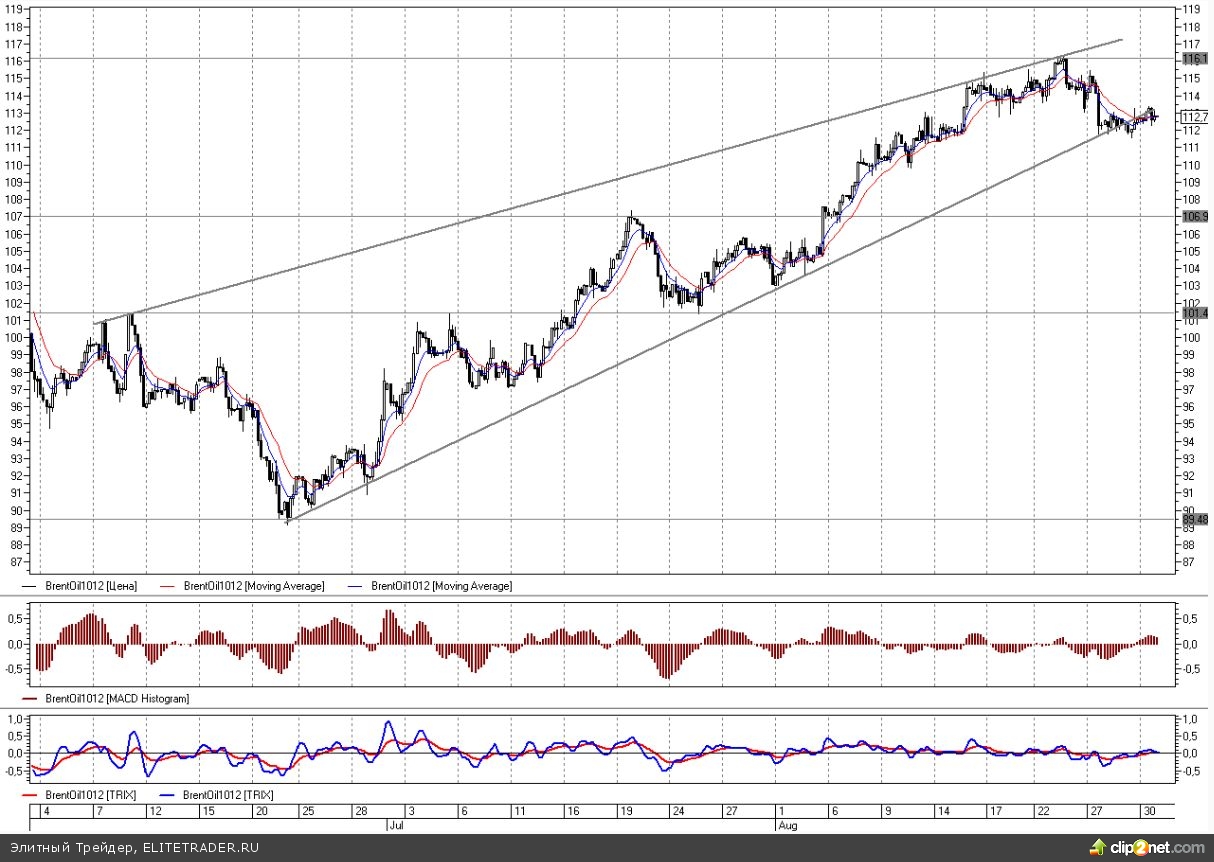Click the 116.1 price level label
The height and width of the screenshot is (862, 1214).
(x=1194, y=59)
